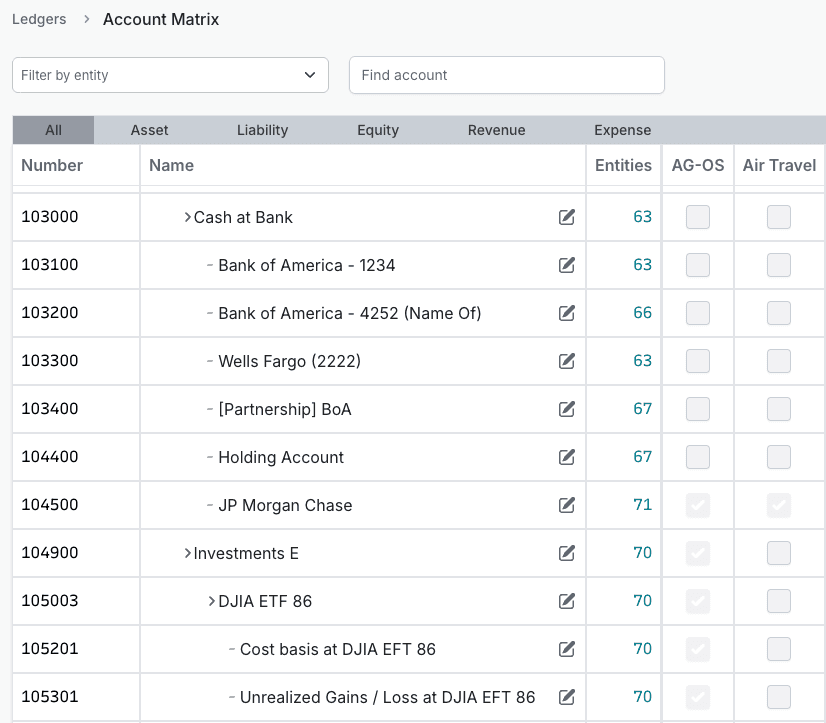Edit the Bank of America - 1234 account
The width and height of the screenshot is (826, 723).
coord(567,265)
